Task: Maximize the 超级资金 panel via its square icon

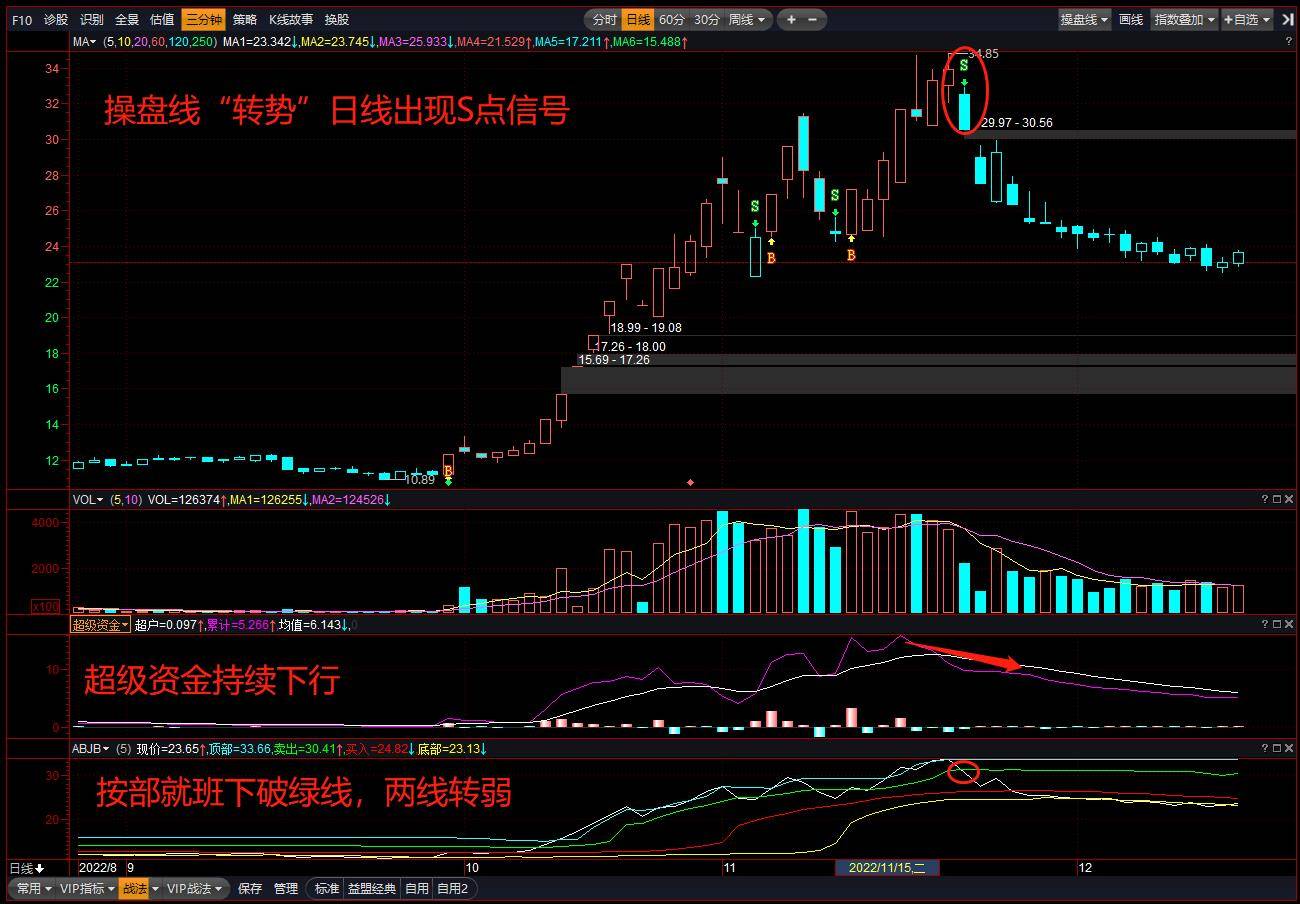Action: click(1277, 624)
